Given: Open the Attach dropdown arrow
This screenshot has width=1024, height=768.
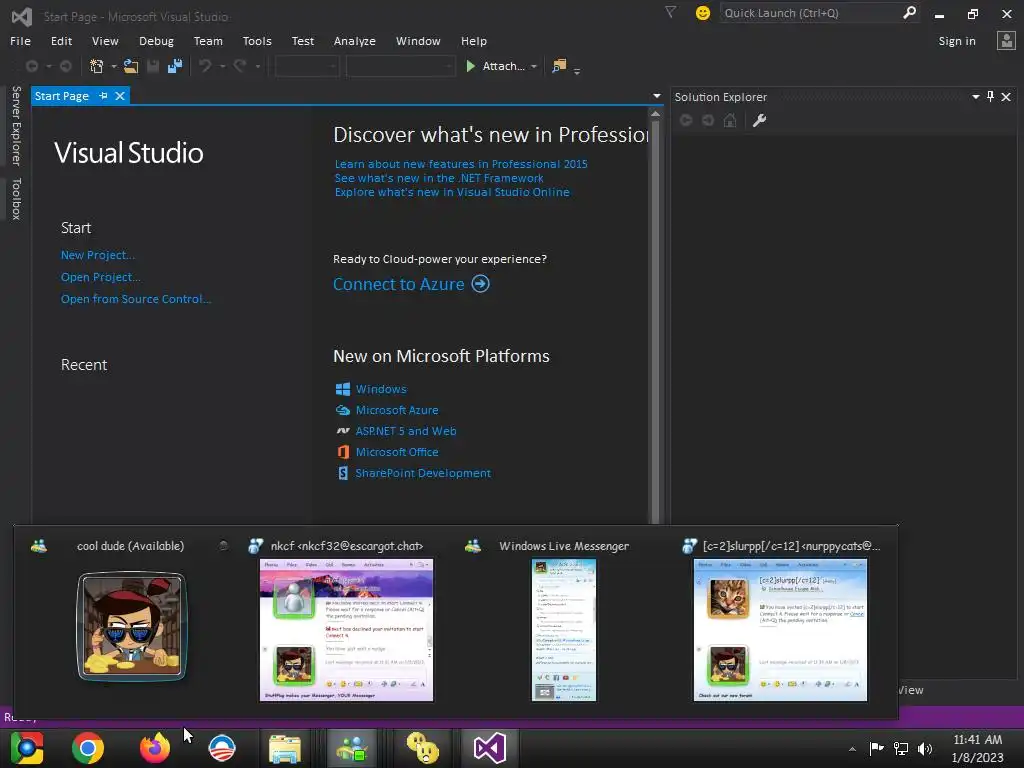Looking at the screenshot, I should click(x=534, y=67).
